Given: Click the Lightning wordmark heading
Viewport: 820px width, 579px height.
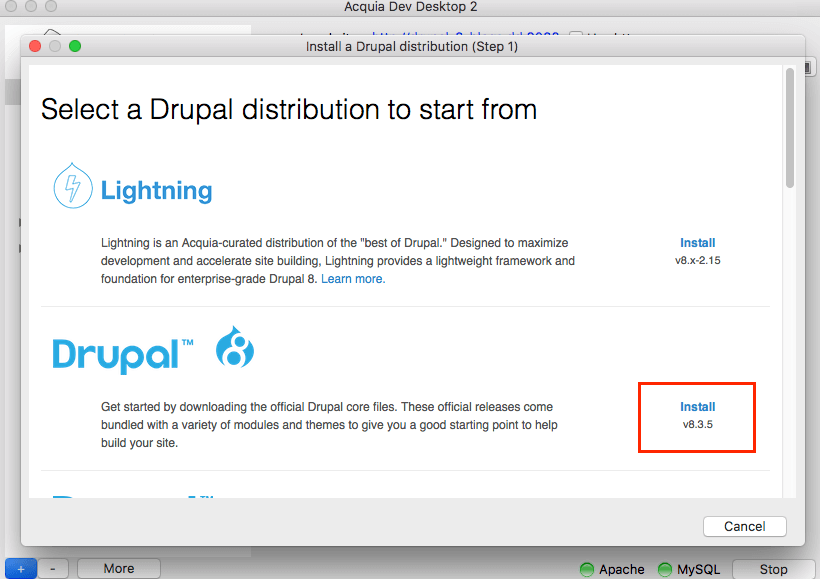Looking at the screenshot, I should [x=156, y=190].
